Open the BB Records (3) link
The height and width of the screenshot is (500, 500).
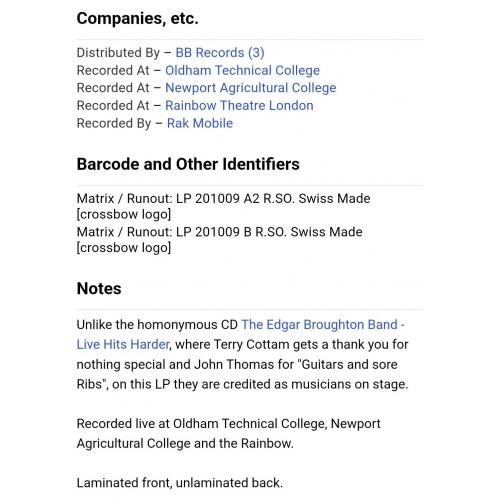[220, 53]
